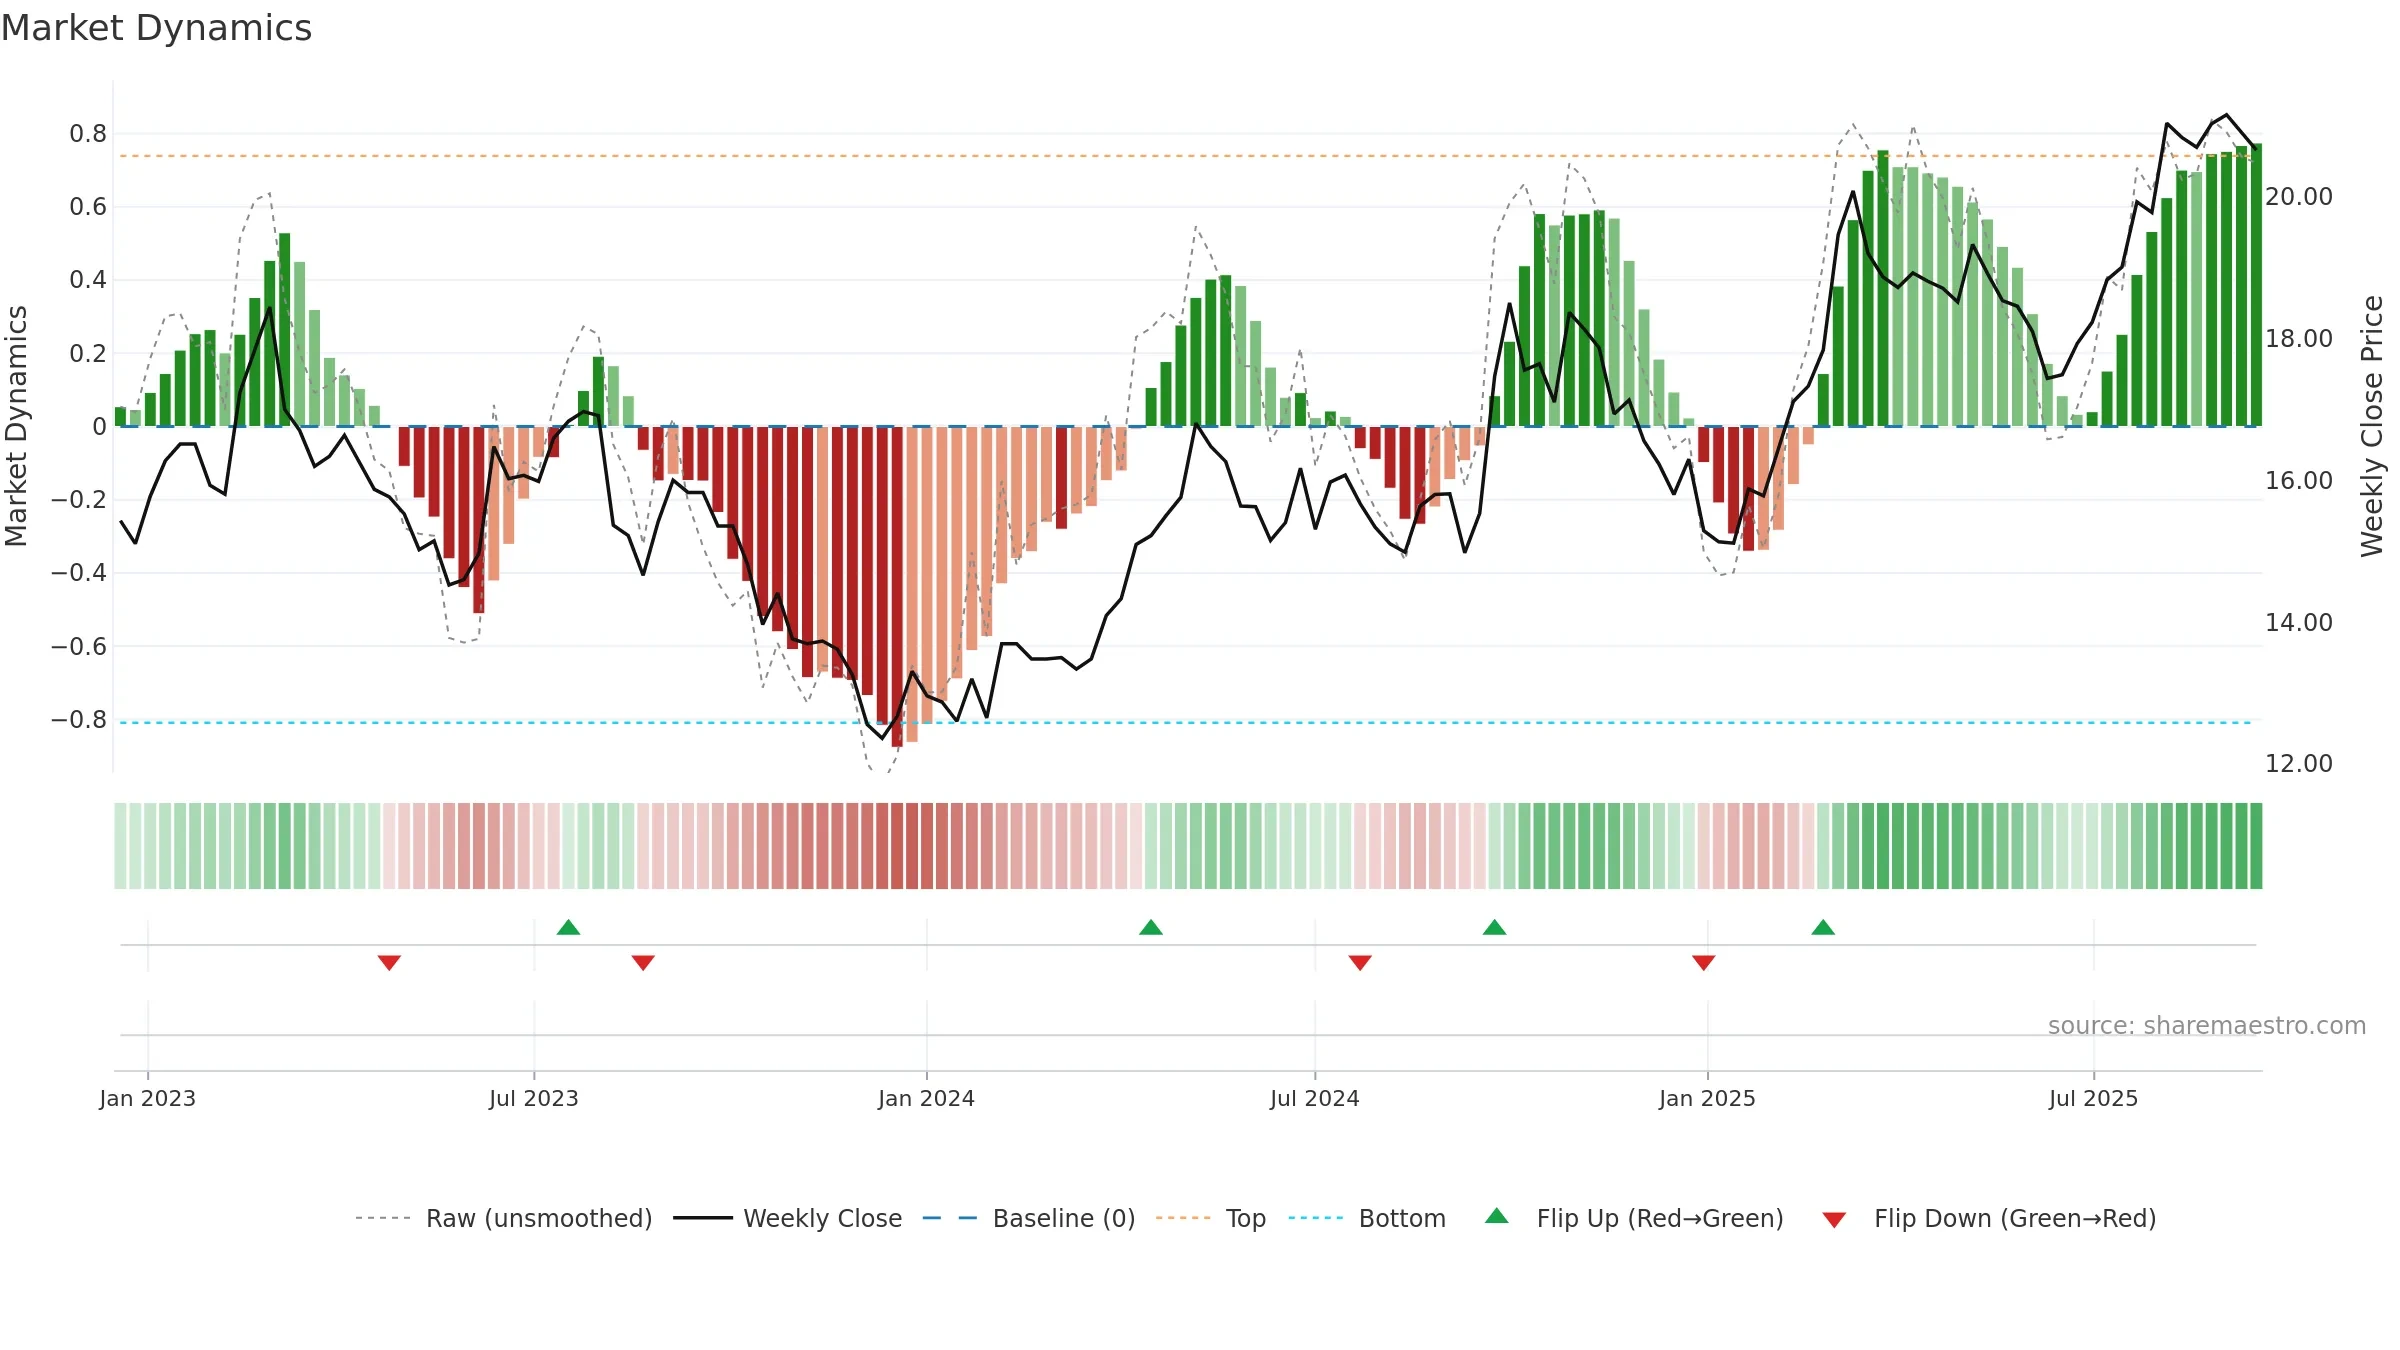The height and width of the screenshot is (1350, 2400).
Task: Toggle the Baseline (0) legend entry
Action: click(1029, 1218)
